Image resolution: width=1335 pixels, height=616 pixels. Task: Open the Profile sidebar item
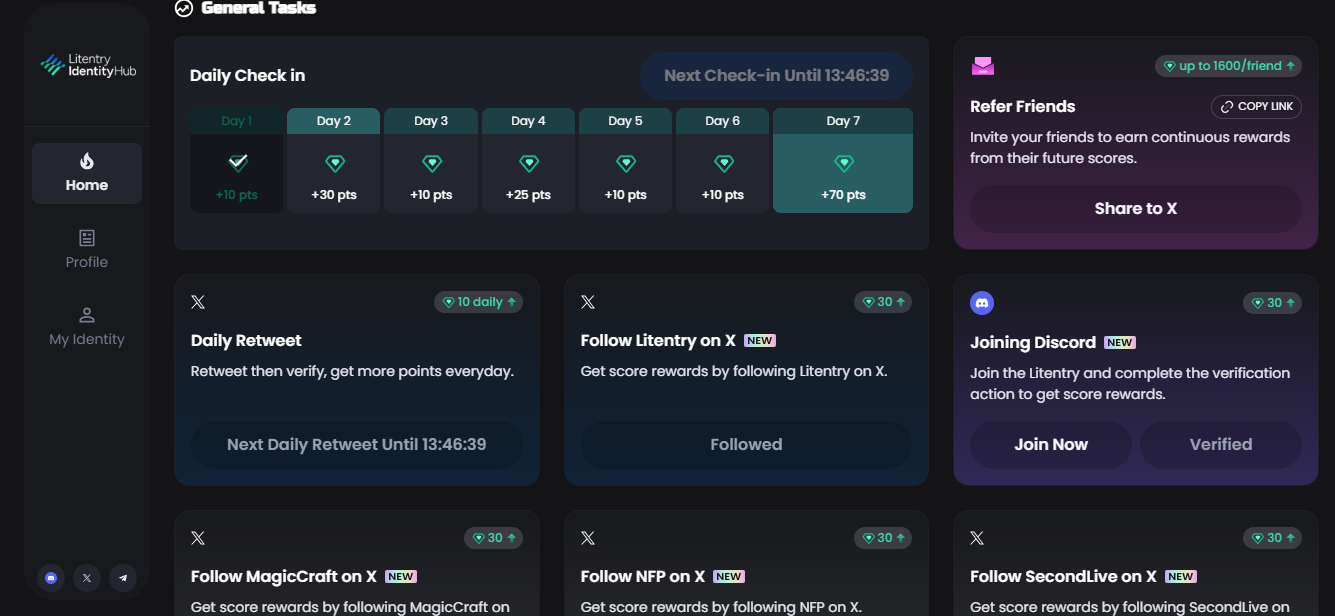coord(87,250)
